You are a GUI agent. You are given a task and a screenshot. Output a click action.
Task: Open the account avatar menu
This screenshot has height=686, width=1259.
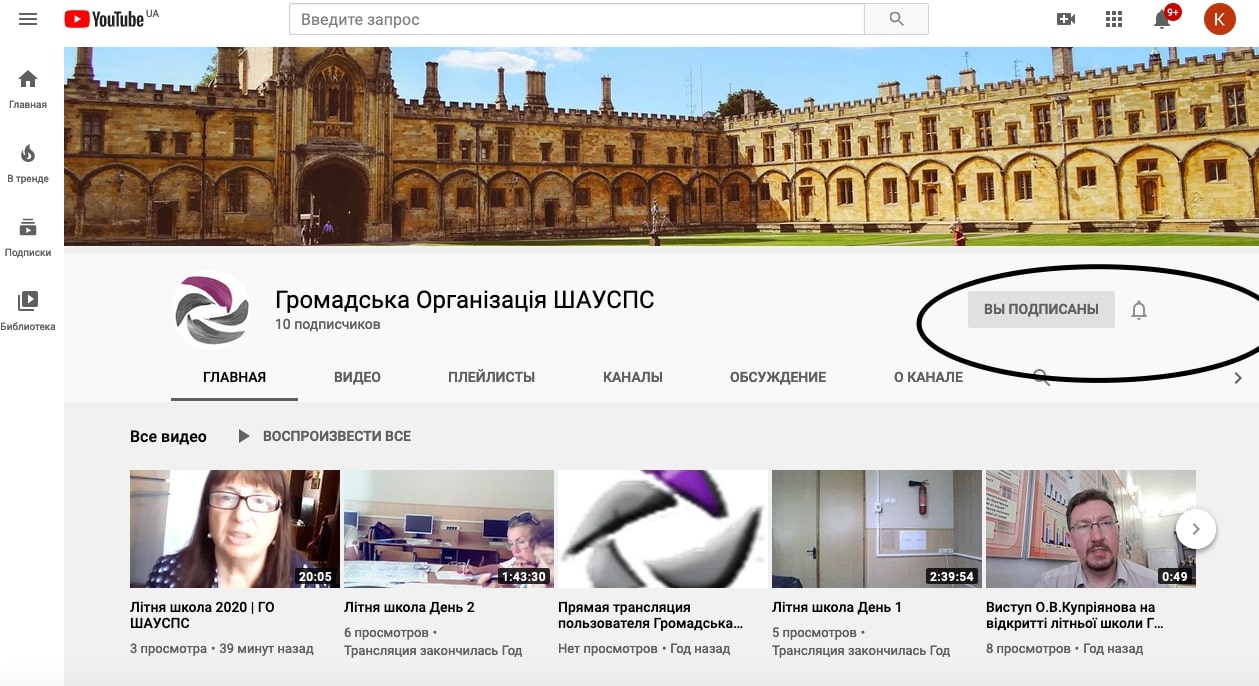coord(1219,19)
